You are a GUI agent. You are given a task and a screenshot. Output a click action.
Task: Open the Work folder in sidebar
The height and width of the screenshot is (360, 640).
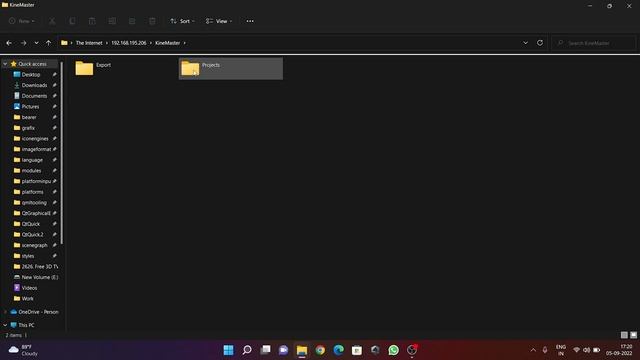pos(27,298)
